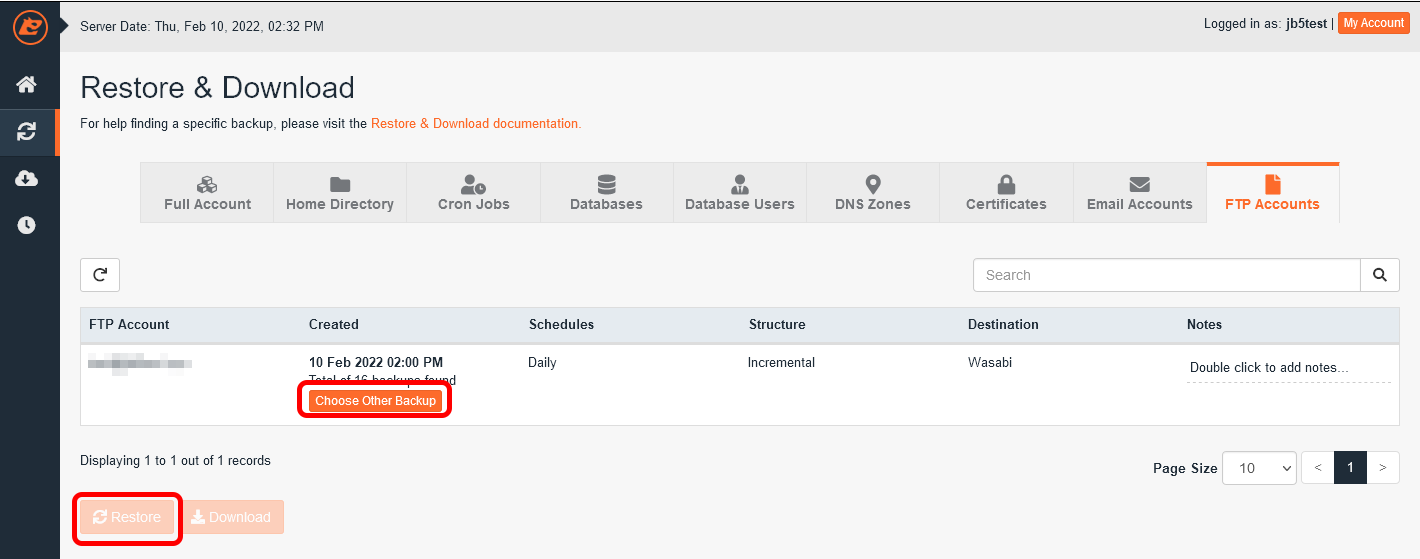Go to next page arrow
The width and height of the screenshot is (1420, 559).
[x=1383, y=468]
